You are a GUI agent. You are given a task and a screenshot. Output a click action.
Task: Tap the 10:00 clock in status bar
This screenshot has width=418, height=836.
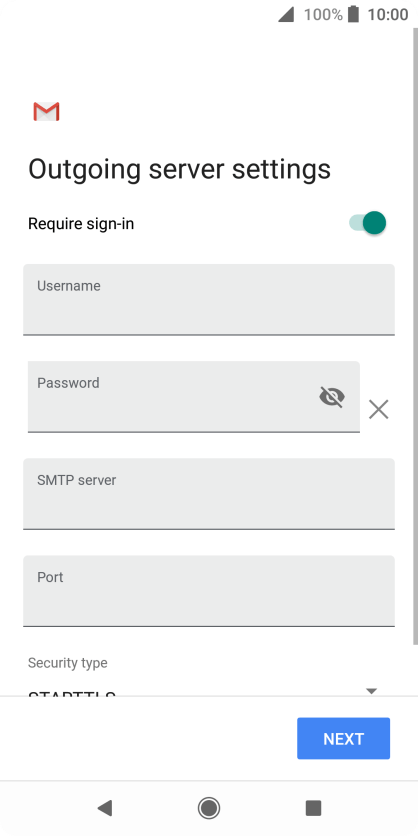pyautogui.click(x=388, y=14)
